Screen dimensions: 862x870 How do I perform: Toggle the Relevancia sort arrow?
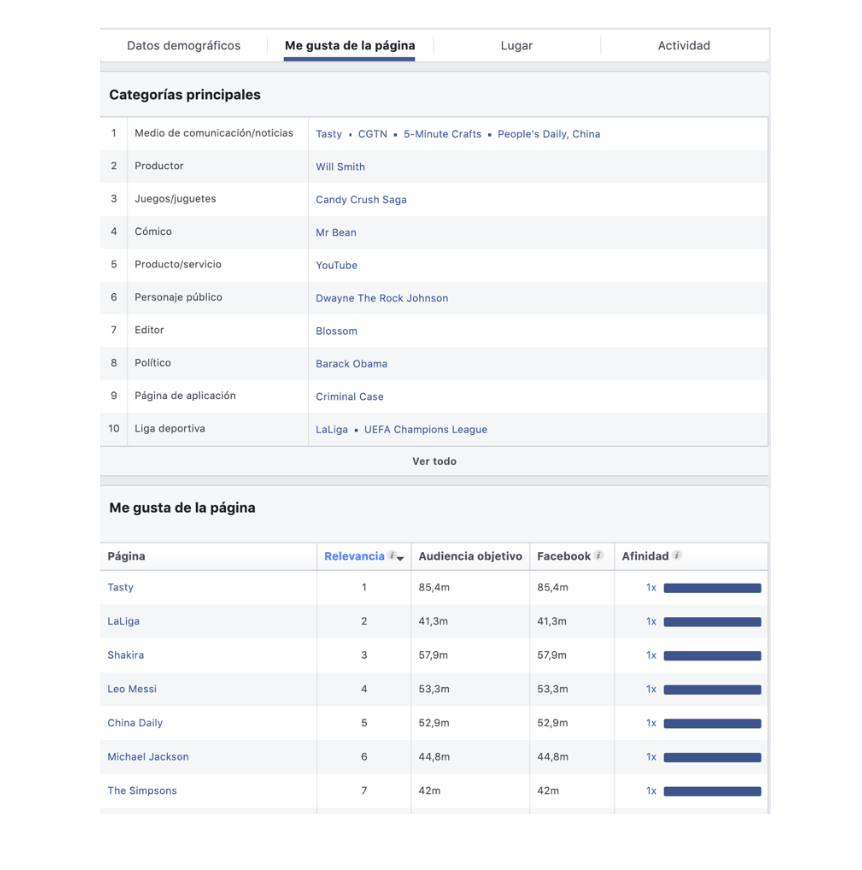point(401,558)
